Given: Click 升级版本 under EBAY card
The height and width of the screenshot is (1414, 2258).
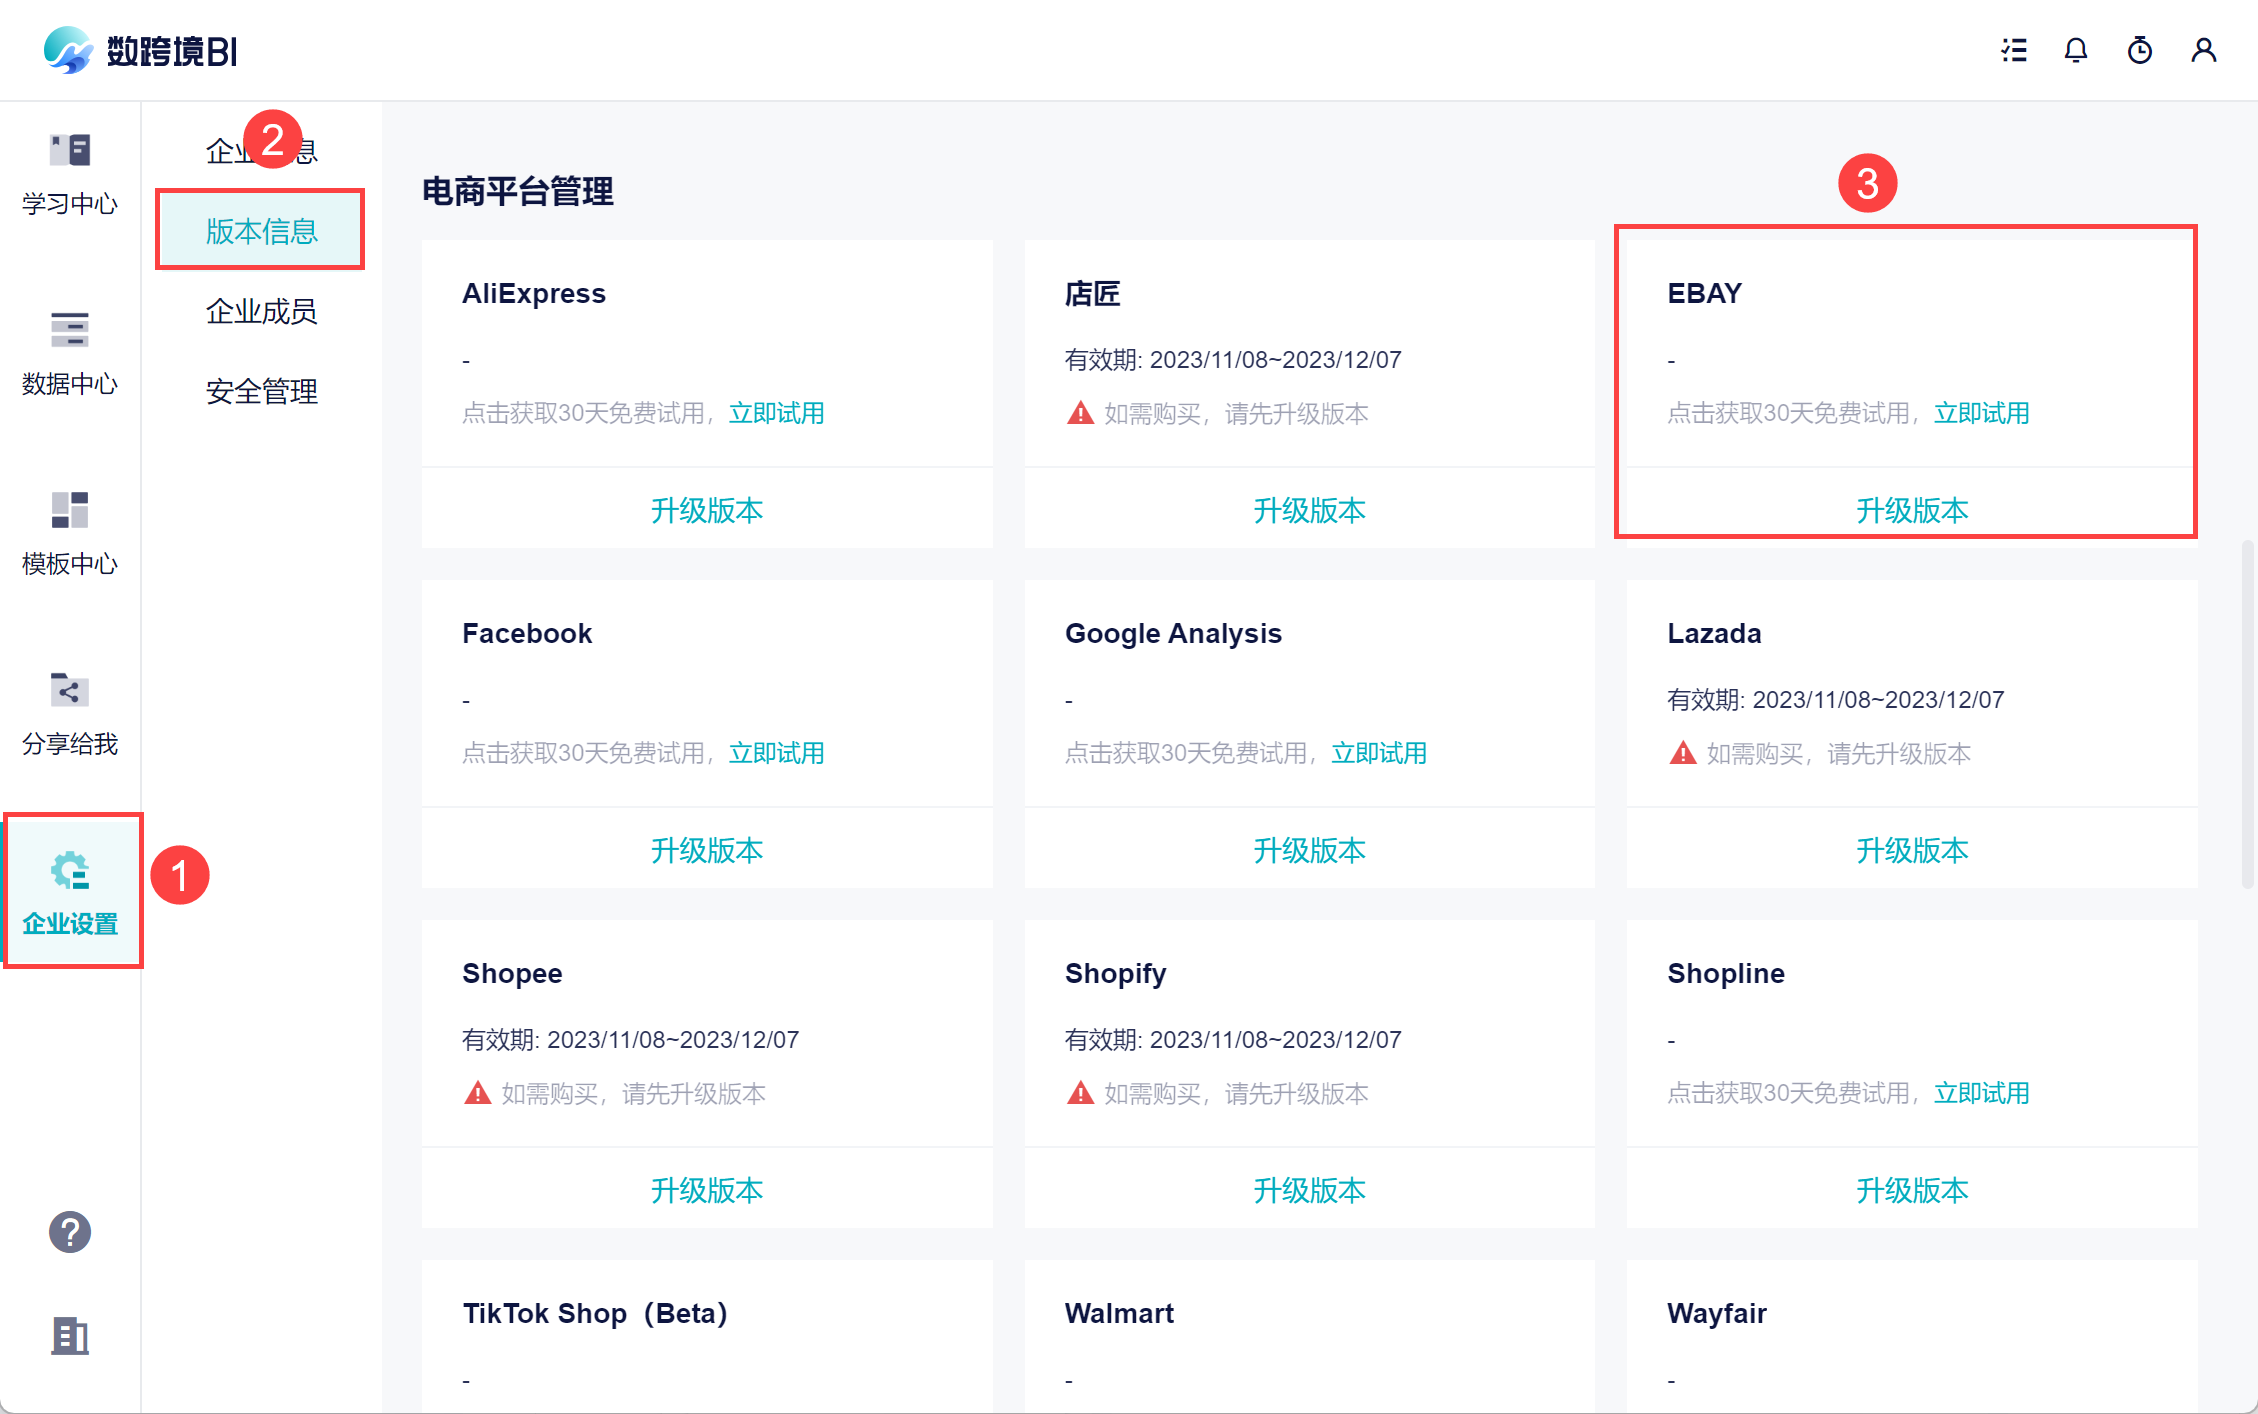Looking at the screenshot, I should pyautogui.click(x=1911, y=511).
